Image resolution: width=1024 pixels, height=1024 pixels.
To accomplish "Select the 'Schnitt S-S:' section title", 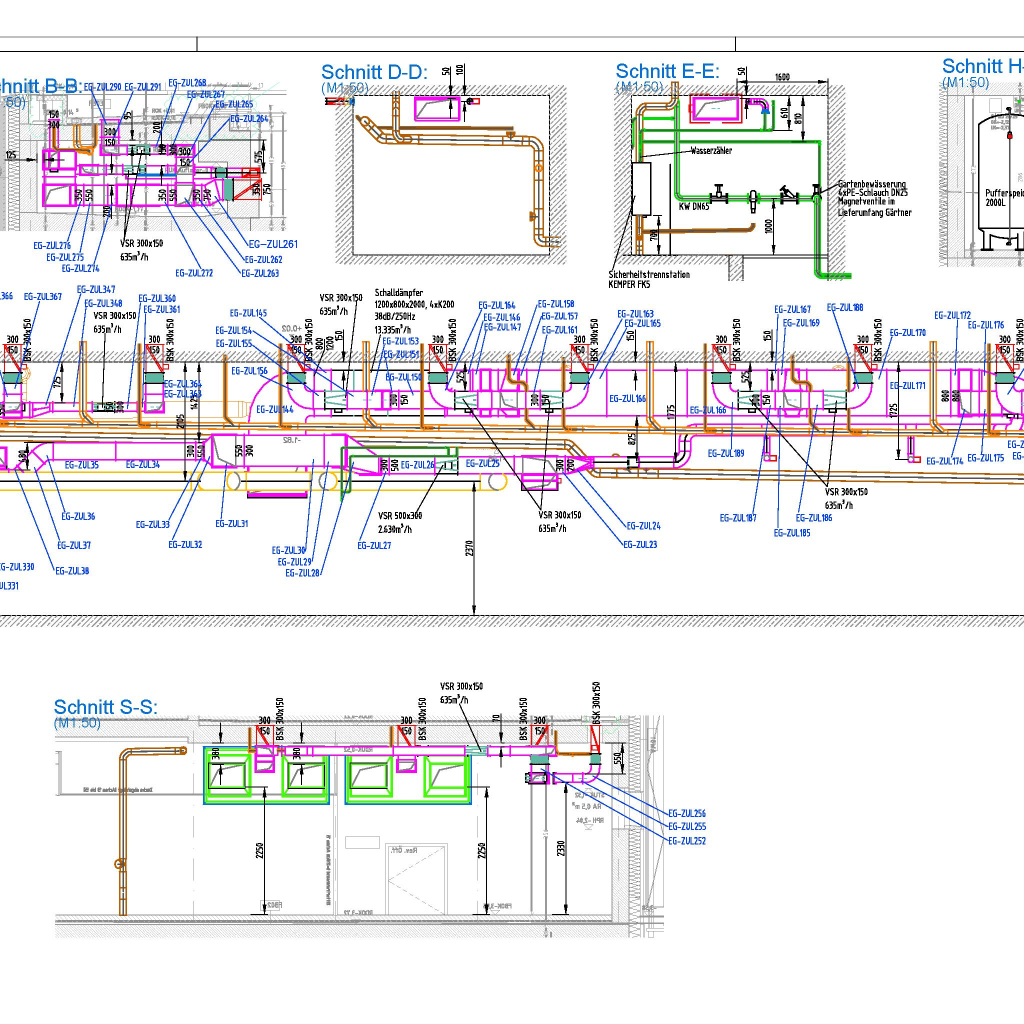I will (106, 708).
